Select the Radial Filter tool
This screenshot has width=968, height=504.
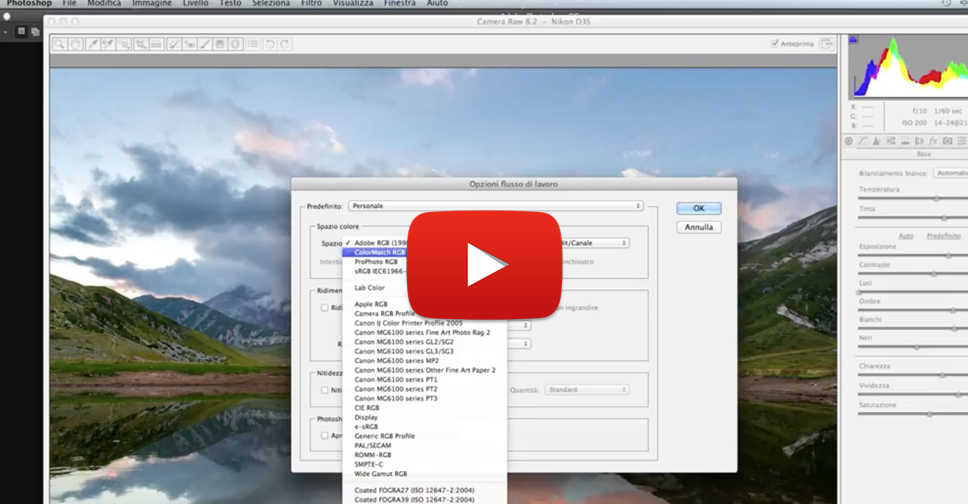click(x=235, y=44)
